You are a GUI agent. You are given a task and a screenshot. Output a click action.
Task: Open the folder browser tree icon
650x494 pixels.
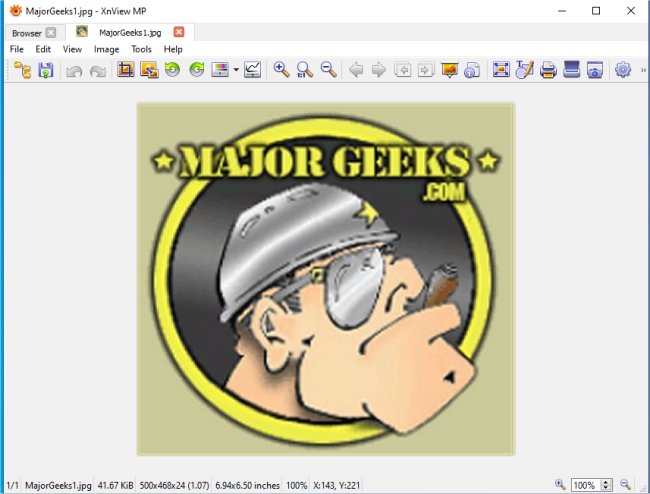[x=22, y=70]
